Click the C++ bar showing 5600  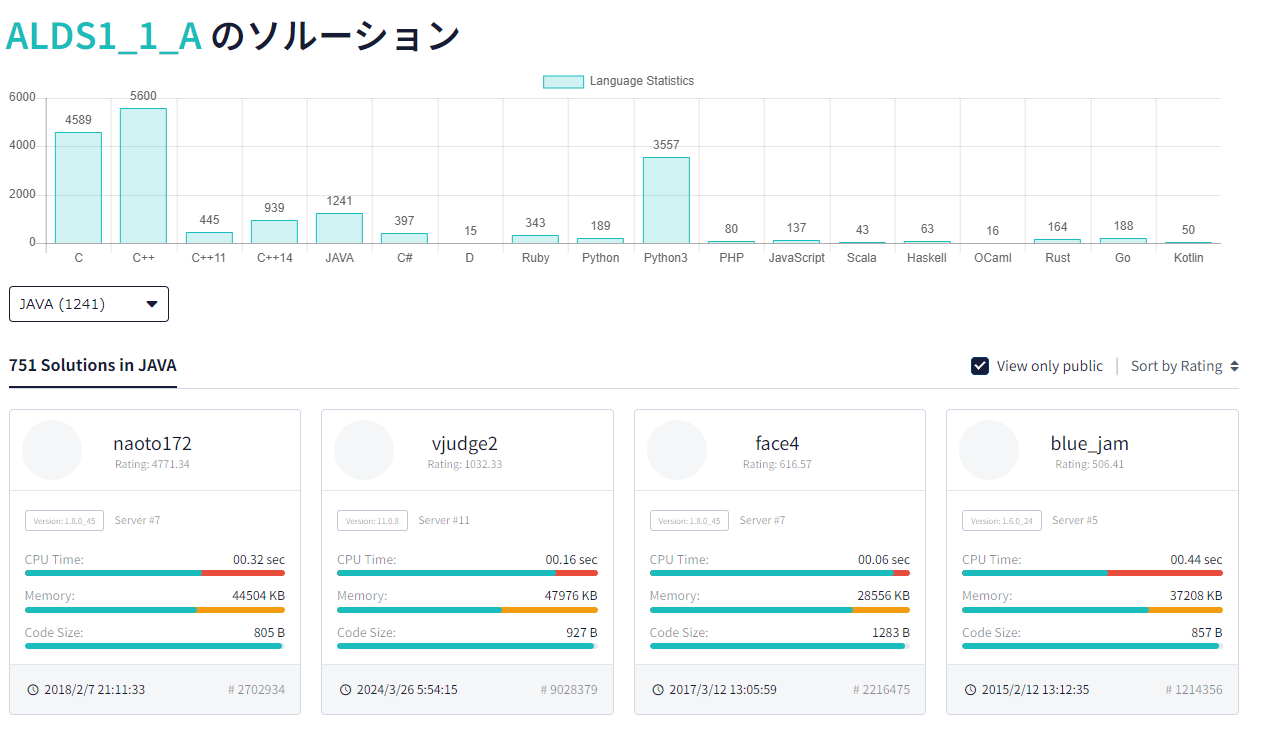click(x=143, y=175)
